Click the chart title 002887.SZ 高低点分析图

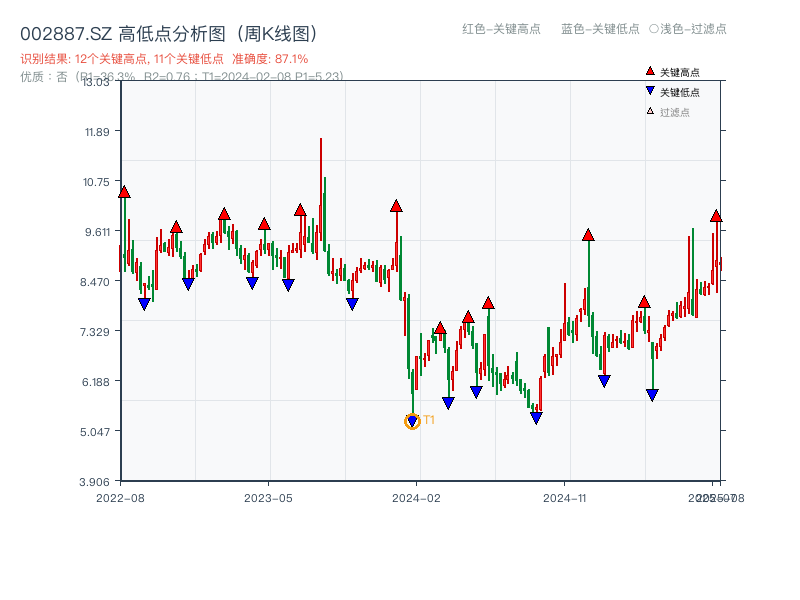pyautogui.click(x=169, y=34)
